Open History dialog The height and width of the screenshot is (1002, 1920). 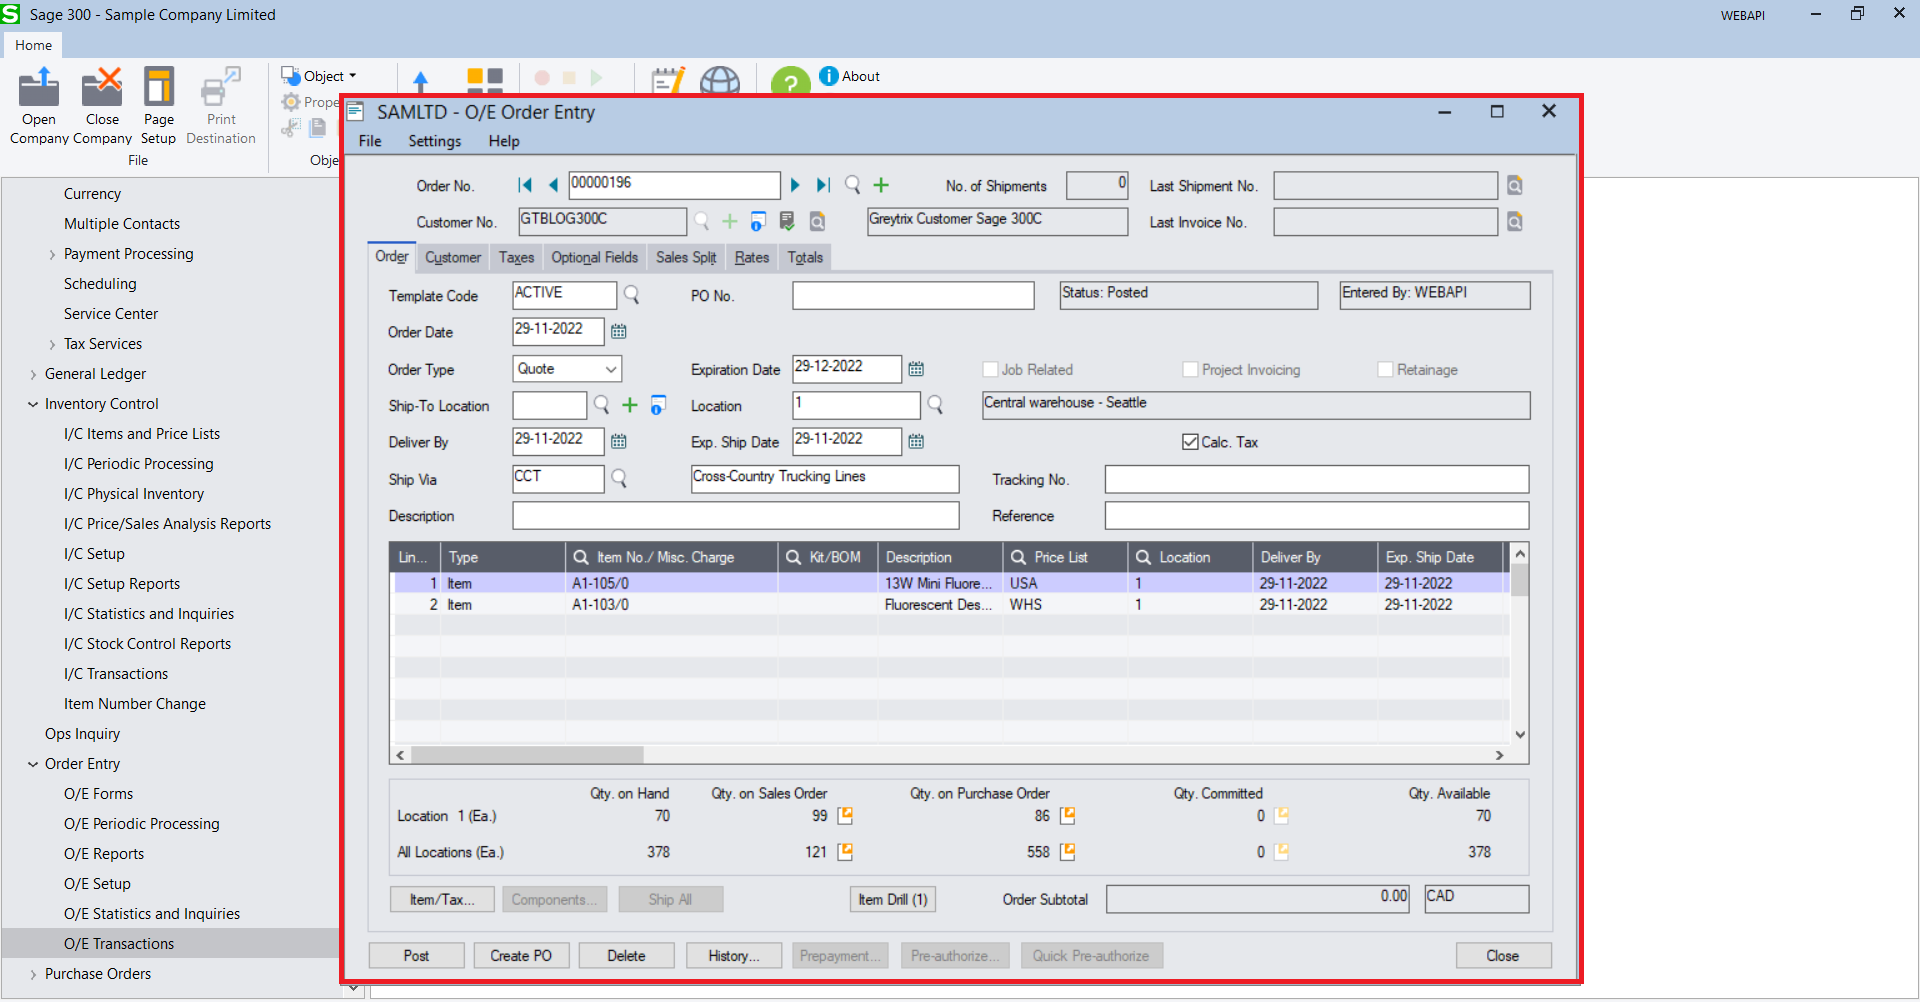tap(734, 956)
